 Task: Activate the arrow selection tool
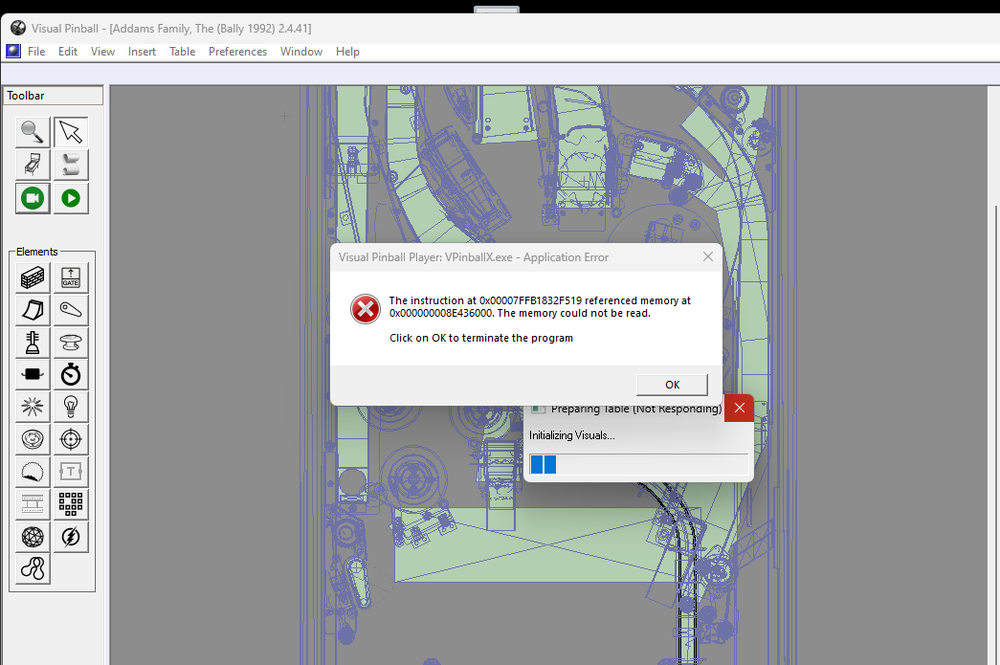70,132
